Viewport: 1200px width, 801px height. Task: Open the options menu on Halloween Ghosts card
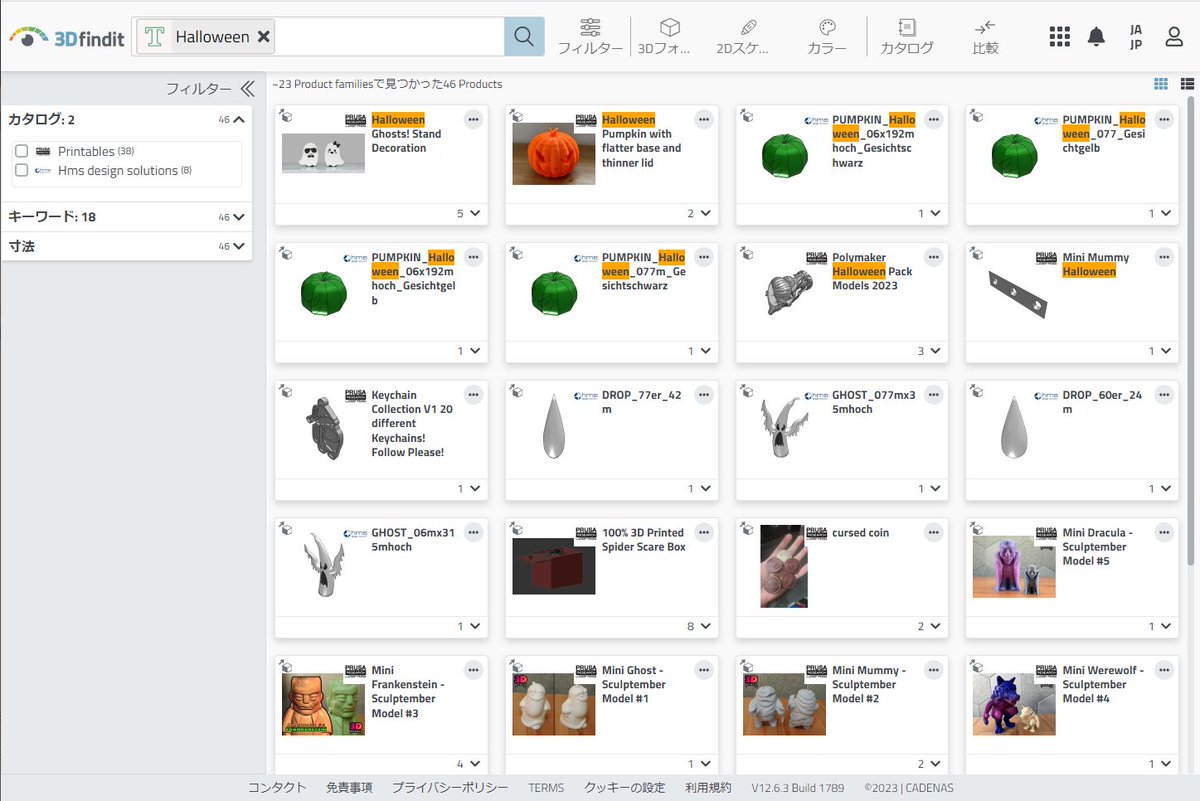click(x=474, y=119)
